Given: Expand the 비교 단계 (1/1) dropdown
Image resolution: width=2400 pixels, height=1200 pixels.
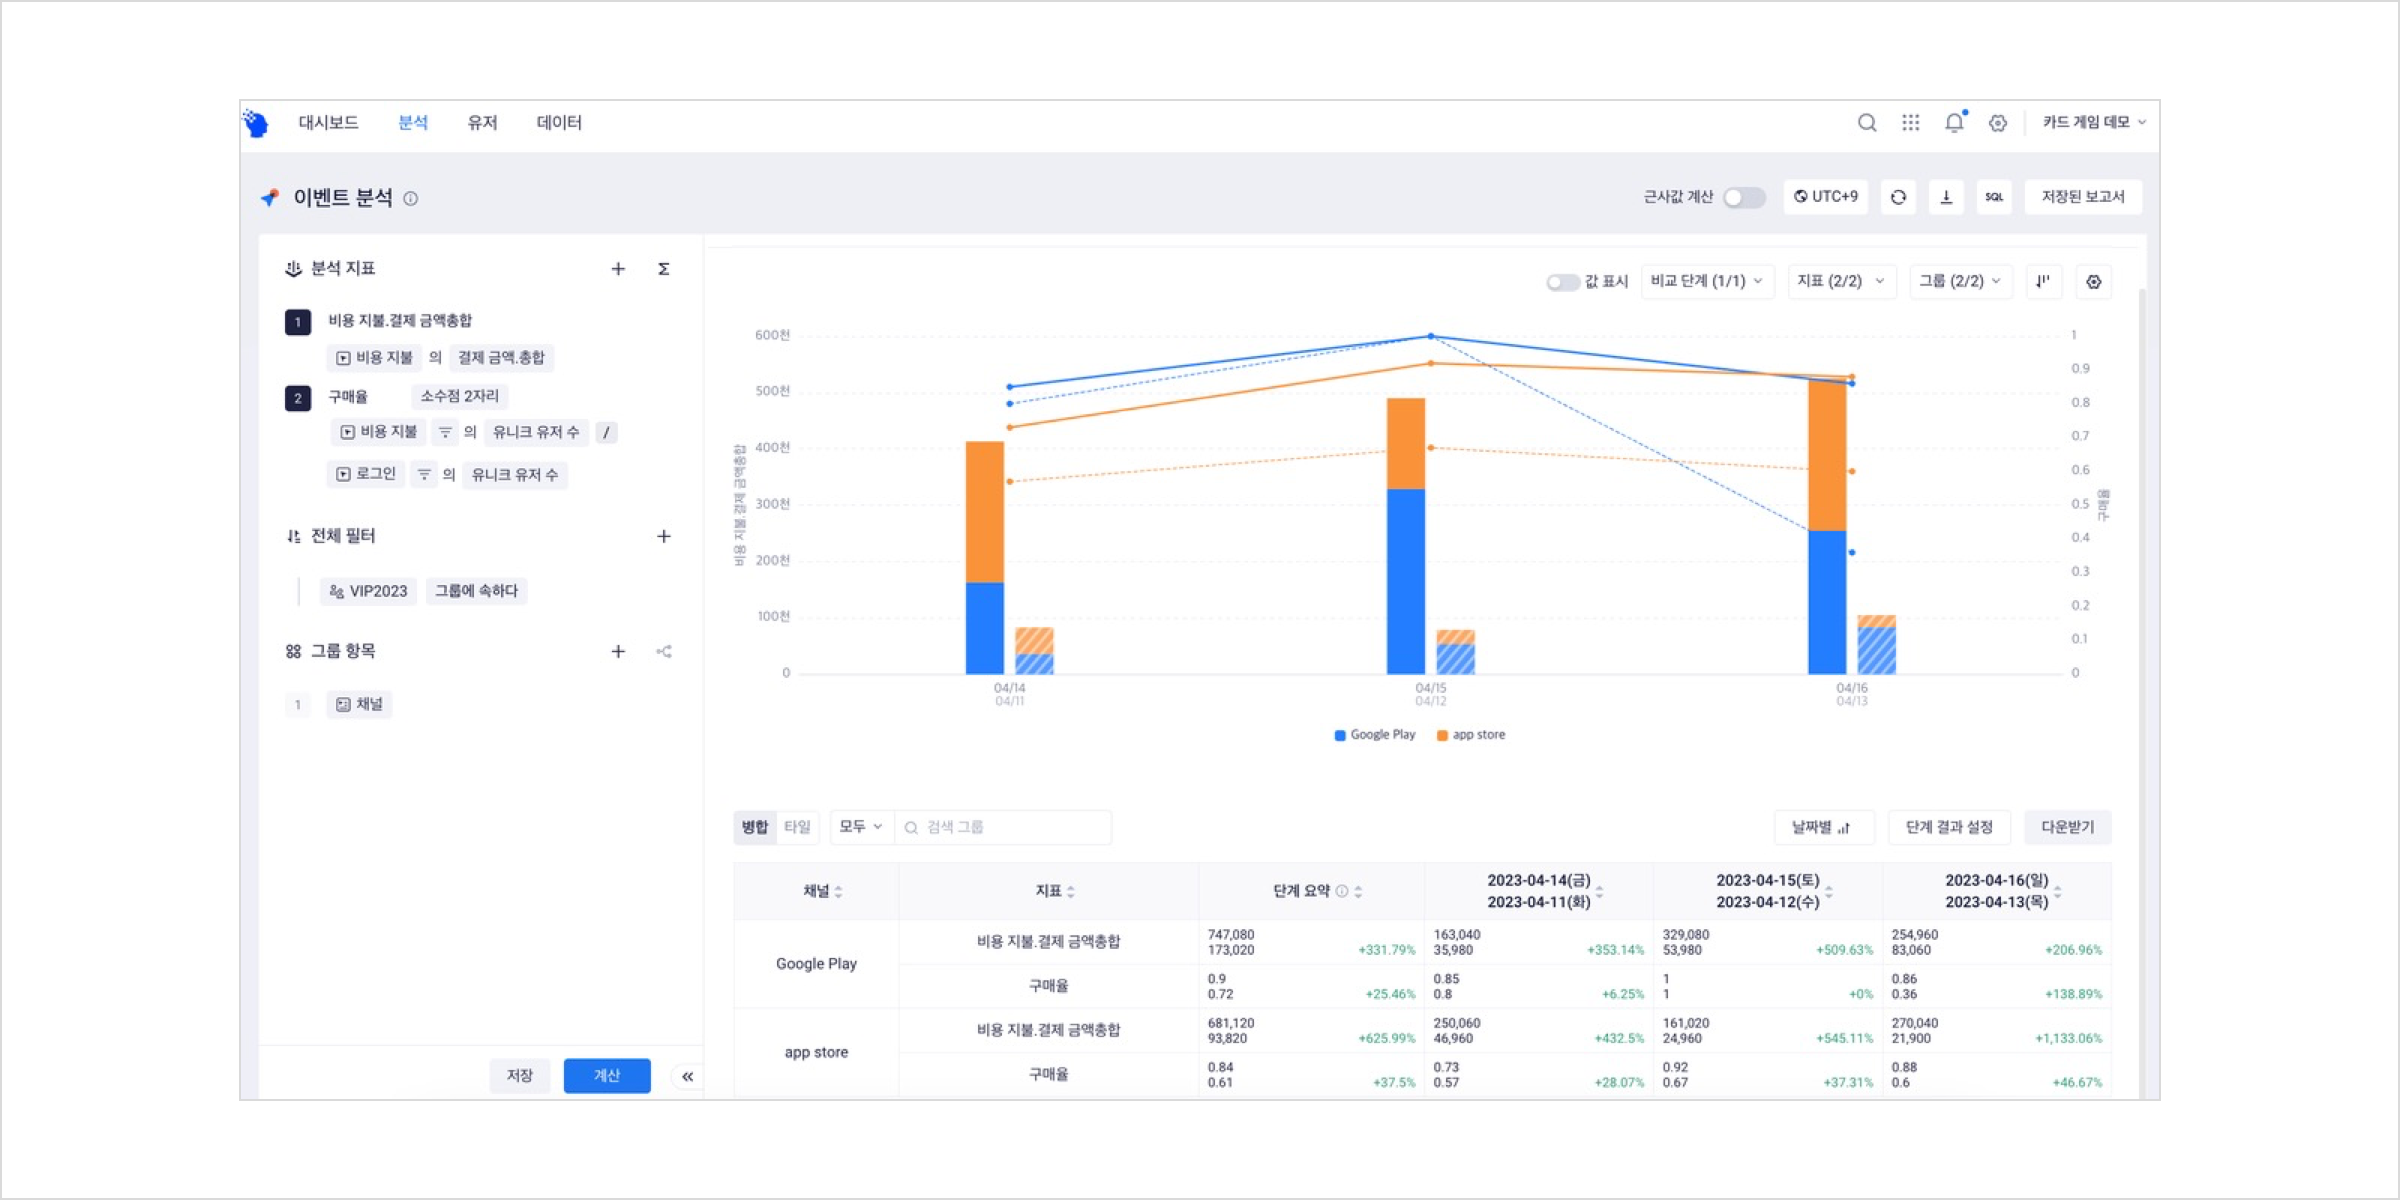Looking at the screenshot, I should pyautogui.click(x=1707, y=282).
